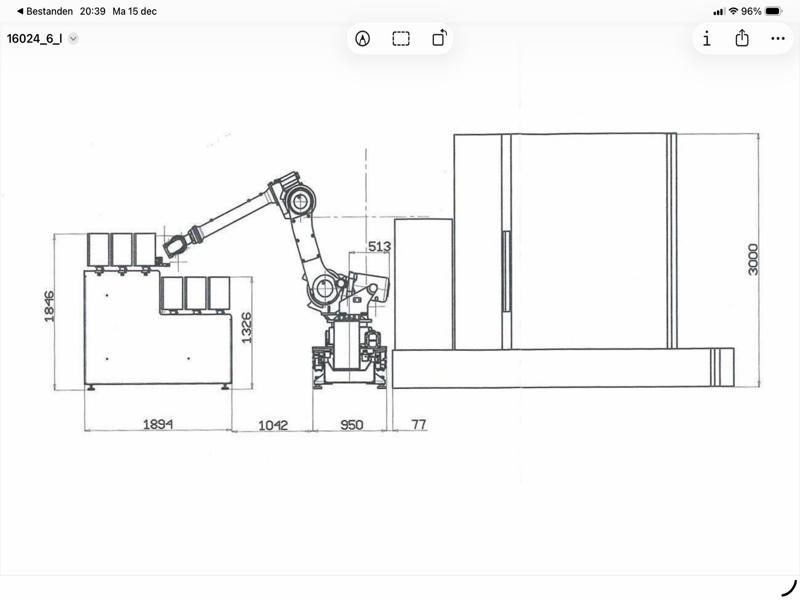Expand the chevron next to 16024_6_l
Viewport: 800px width, 600px height.
pos(73,39)
